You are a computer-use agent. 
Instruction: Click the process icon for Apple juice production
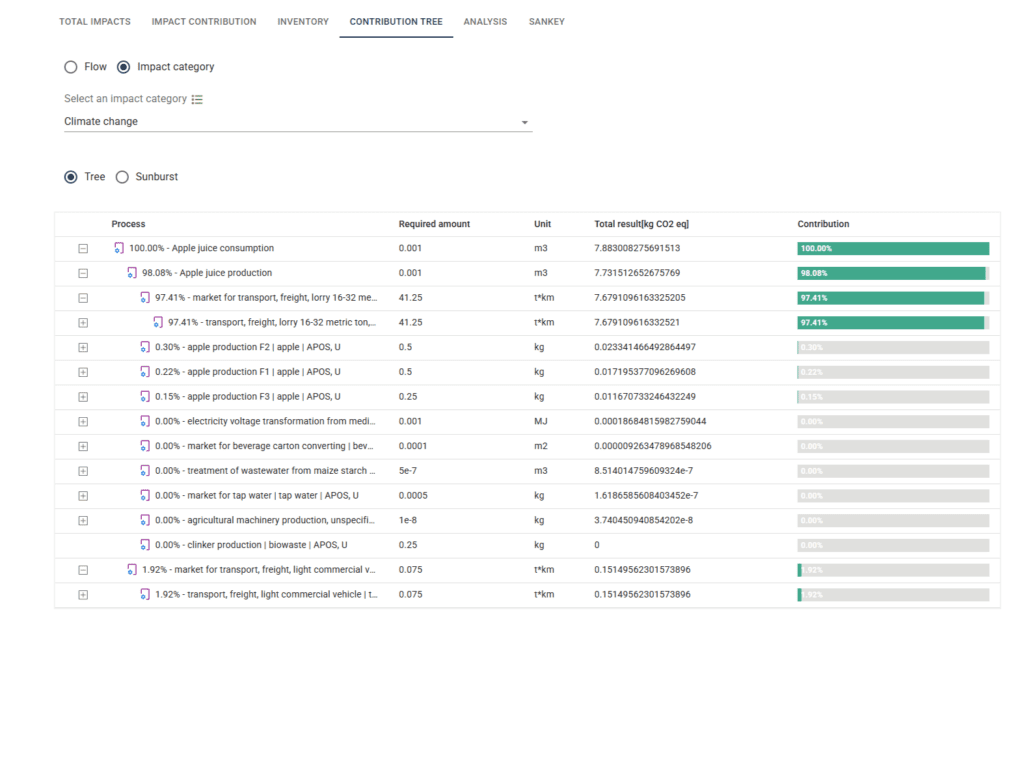coord(132,273)
